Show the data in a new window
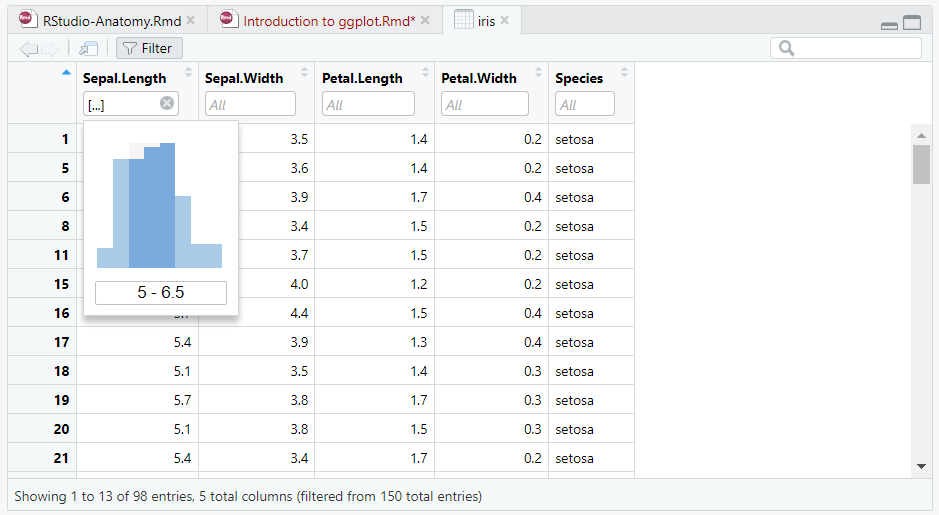939x515 pixels. coord(89,48)
